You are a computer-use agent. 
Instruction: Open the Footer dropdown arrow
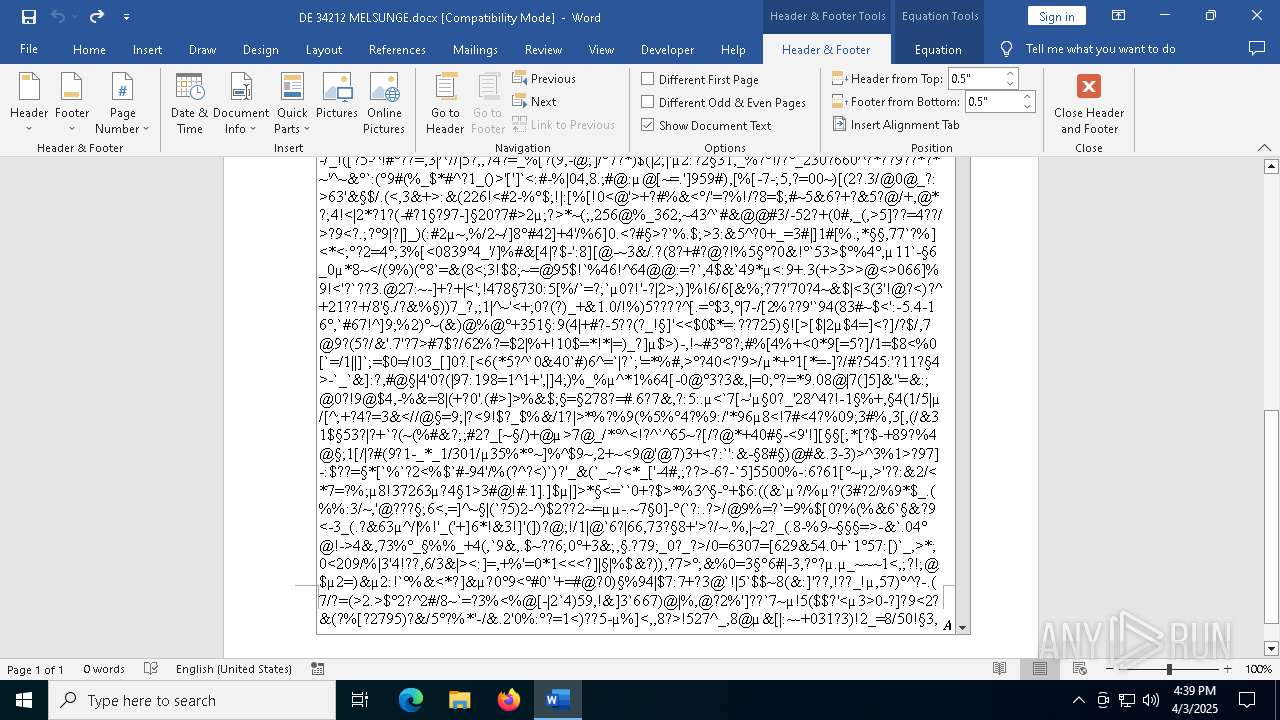click(x=72, y=129)
